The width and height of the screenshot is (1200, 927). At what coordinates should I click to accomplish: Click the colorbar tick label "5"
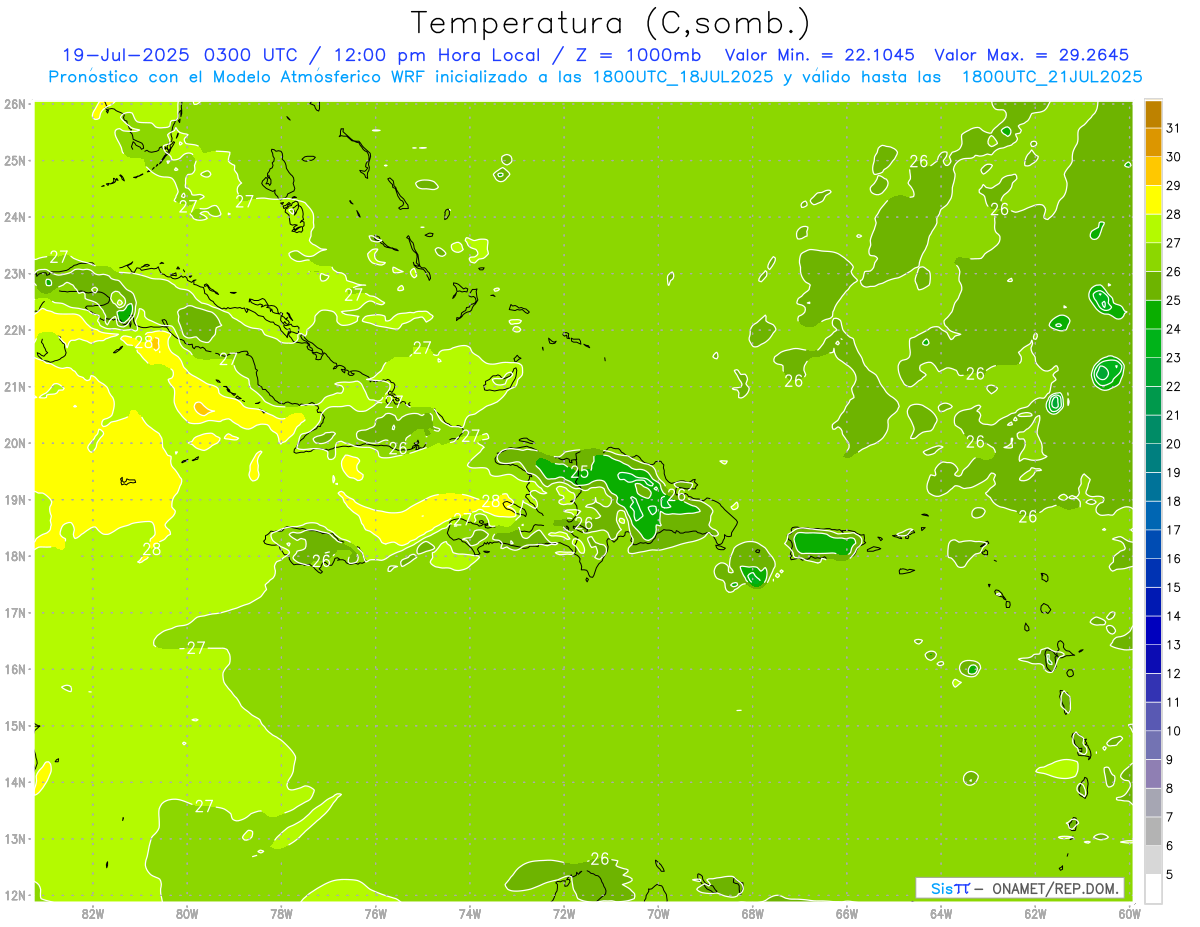[1171, 874]
